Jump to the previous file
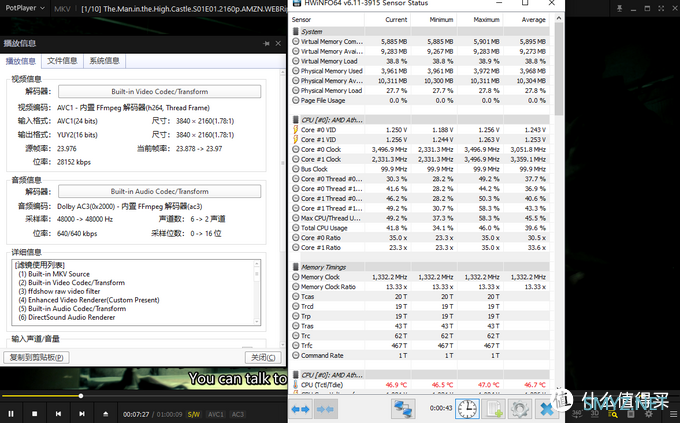 click(x=58, y=414)
